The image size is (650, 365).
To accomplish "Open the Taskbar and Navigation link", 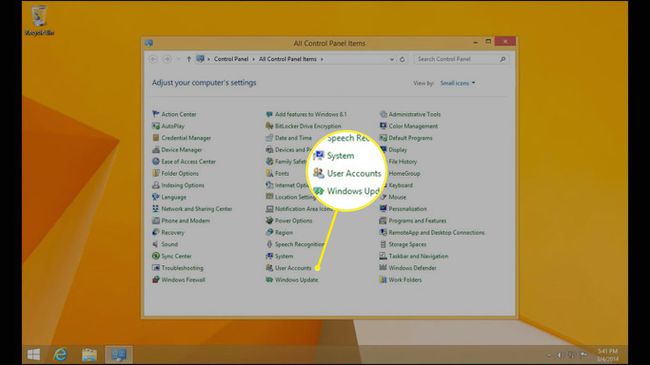I will 418,256.
